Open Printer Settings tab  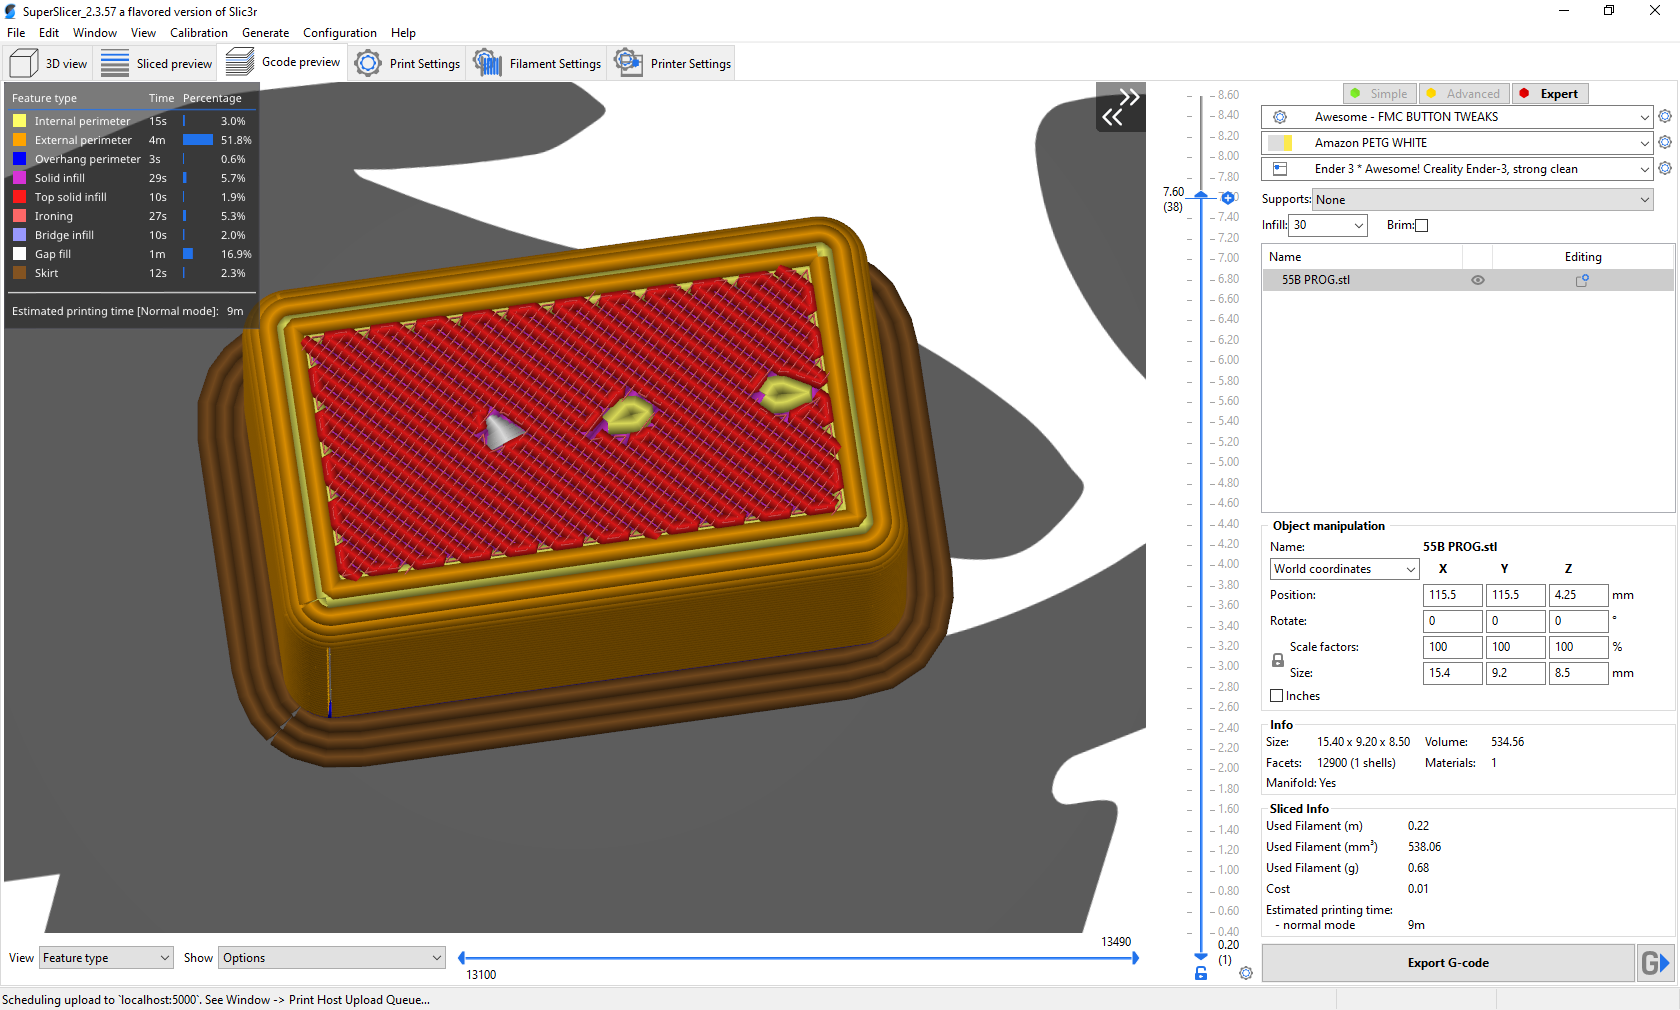(673, 63)
